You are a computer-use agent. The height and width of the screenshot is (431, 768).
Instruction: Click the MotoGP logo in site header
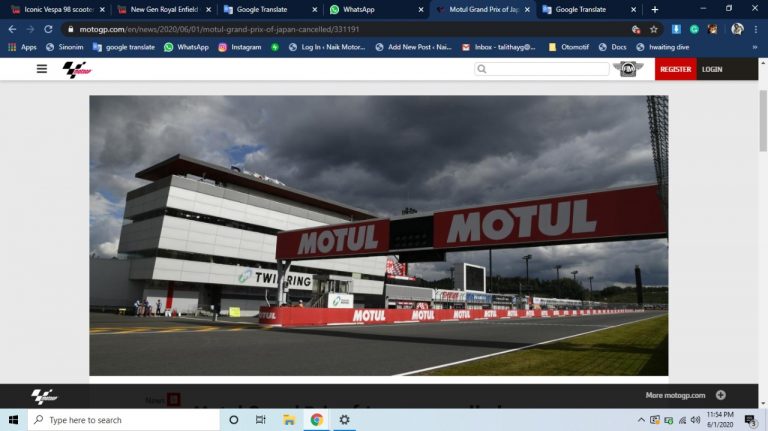tap(76, 69)
